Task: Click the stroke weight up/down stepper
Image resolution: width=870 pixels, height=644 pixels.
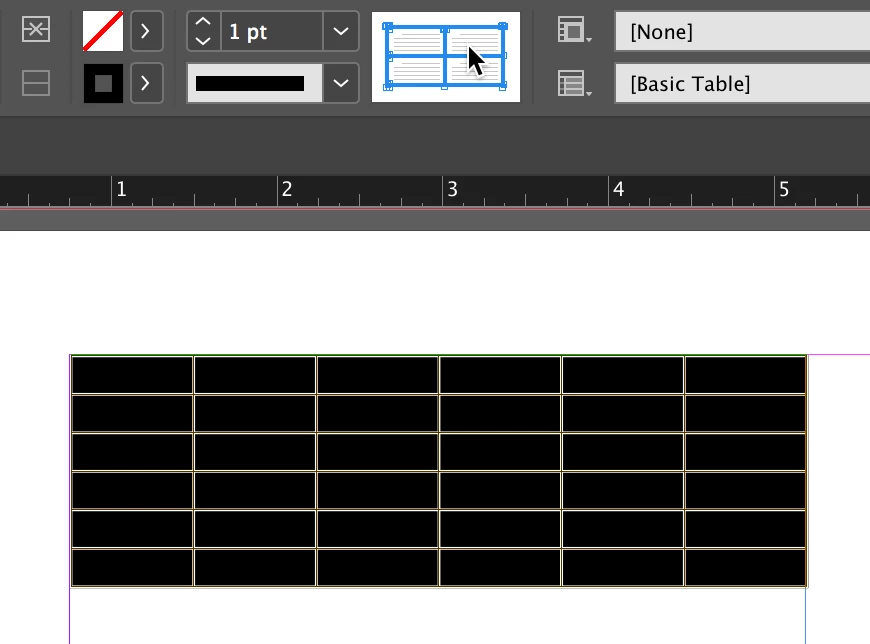Action: (203, 31)
